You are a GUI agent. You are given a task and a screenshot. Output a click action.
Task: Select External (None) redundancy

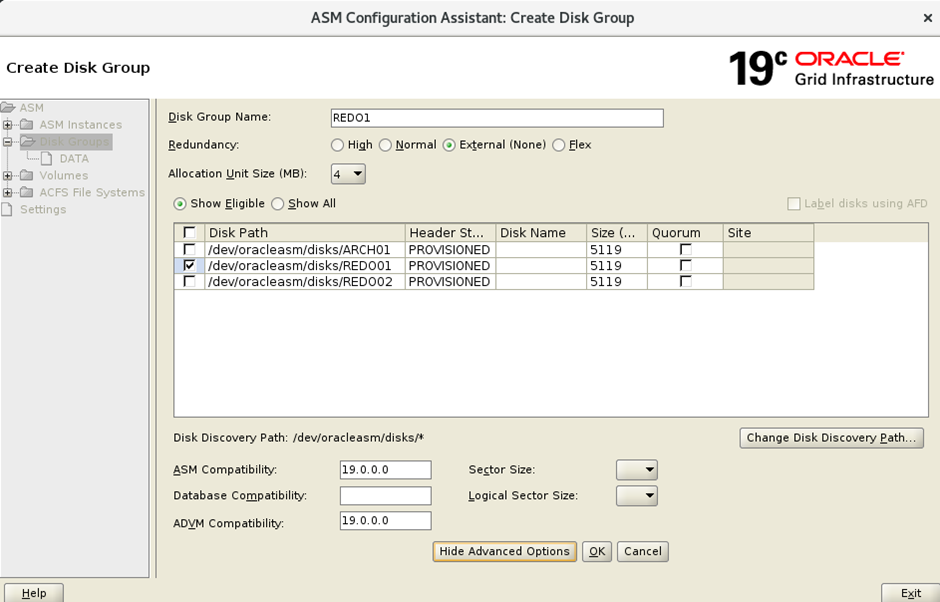pyautogui.click(x=449, y=145)
